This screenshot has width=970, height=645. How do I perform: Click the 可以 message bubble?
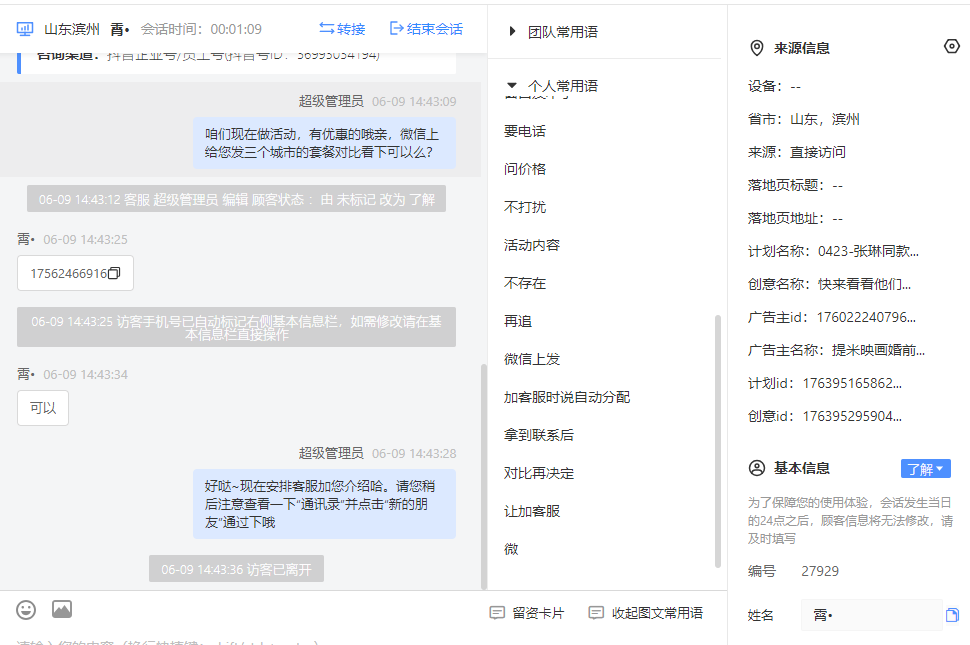pos(43,408)
